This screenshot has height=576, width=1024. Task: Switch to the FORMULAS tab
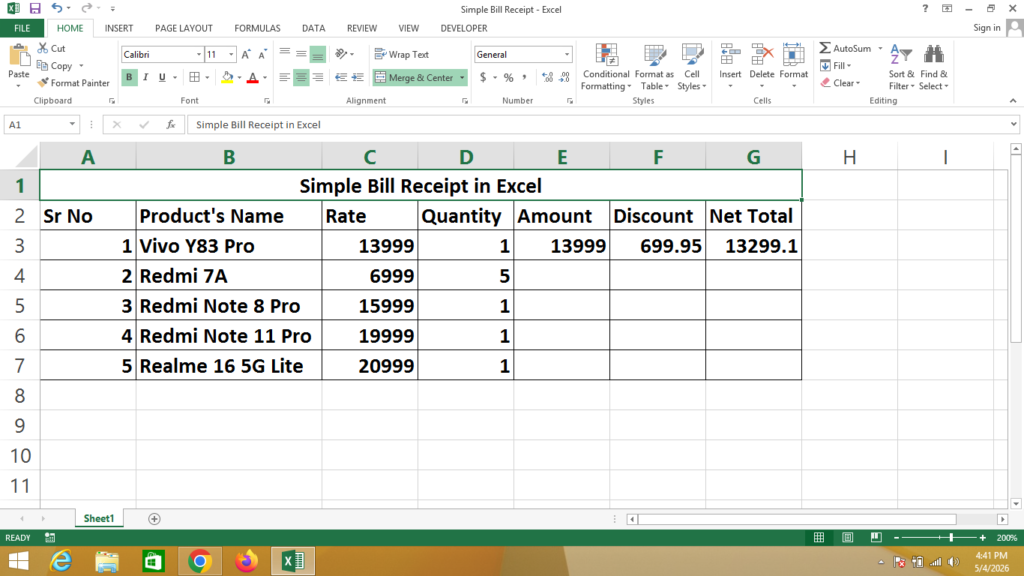(x=257, y=28)
